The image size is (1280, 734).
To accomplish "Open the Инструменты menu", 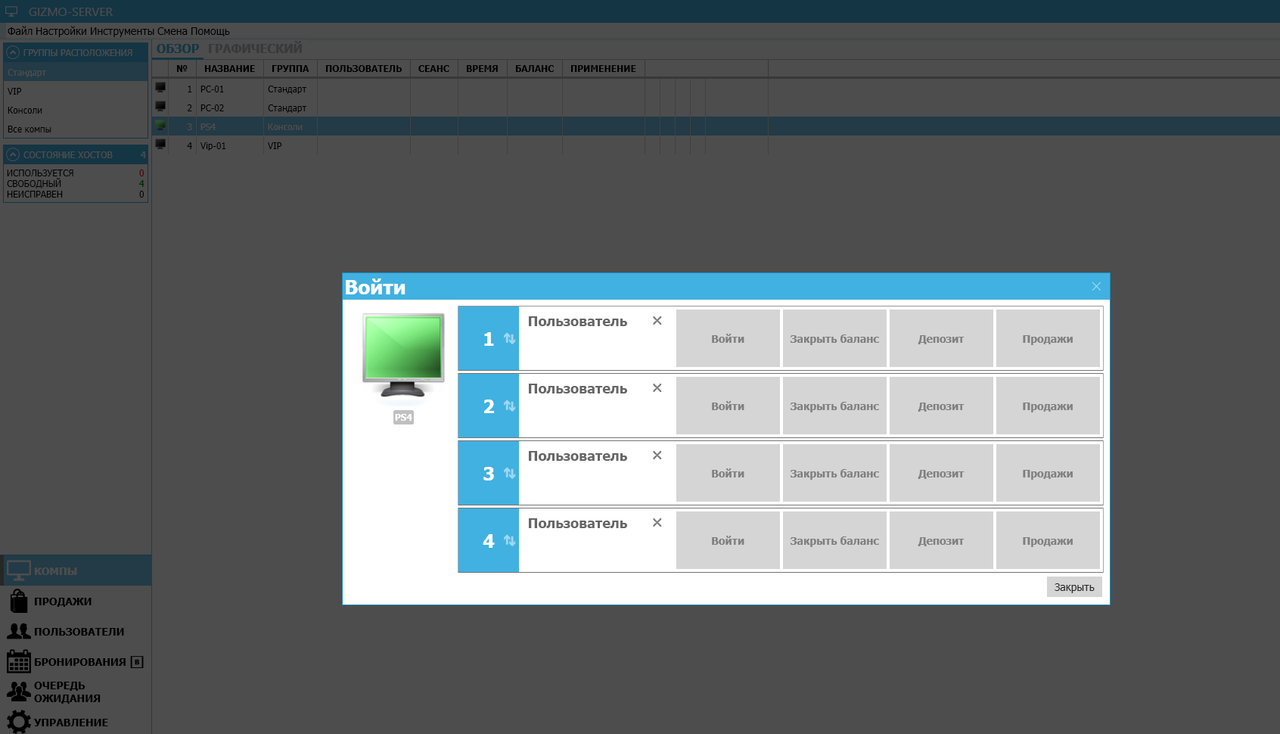I will [x=121, y=31].
